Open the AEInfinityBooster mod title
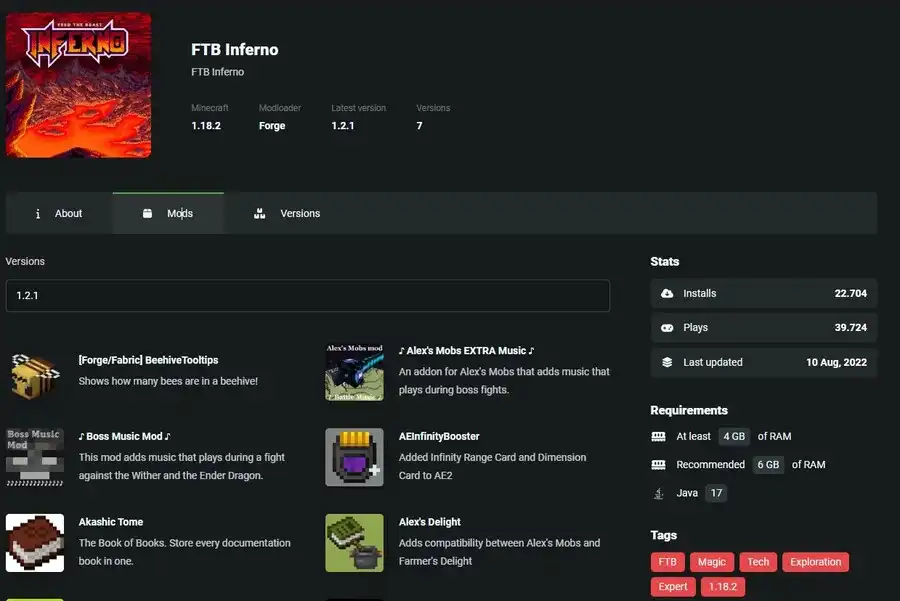The width and height of the screenshot is (900, 601). pos(439,436)
